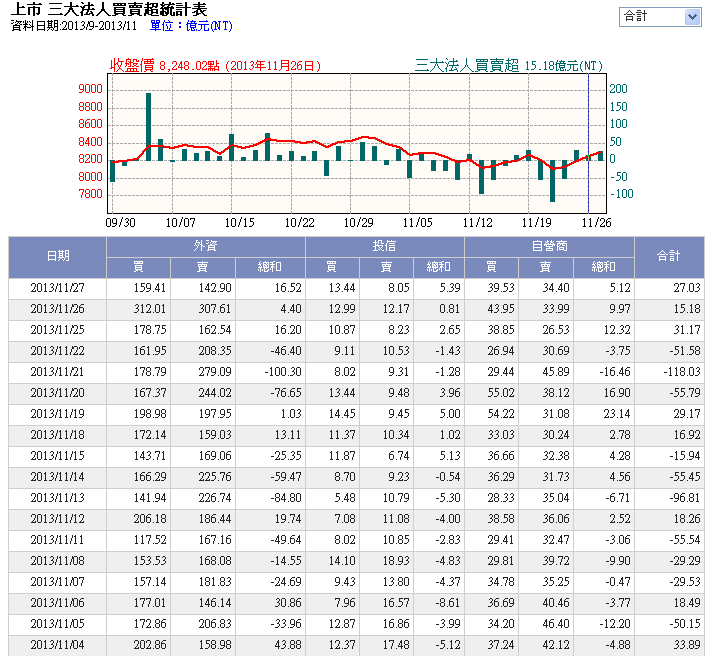Click the -96.81 total value
712x656 pixels.
[x=685, y=498]
